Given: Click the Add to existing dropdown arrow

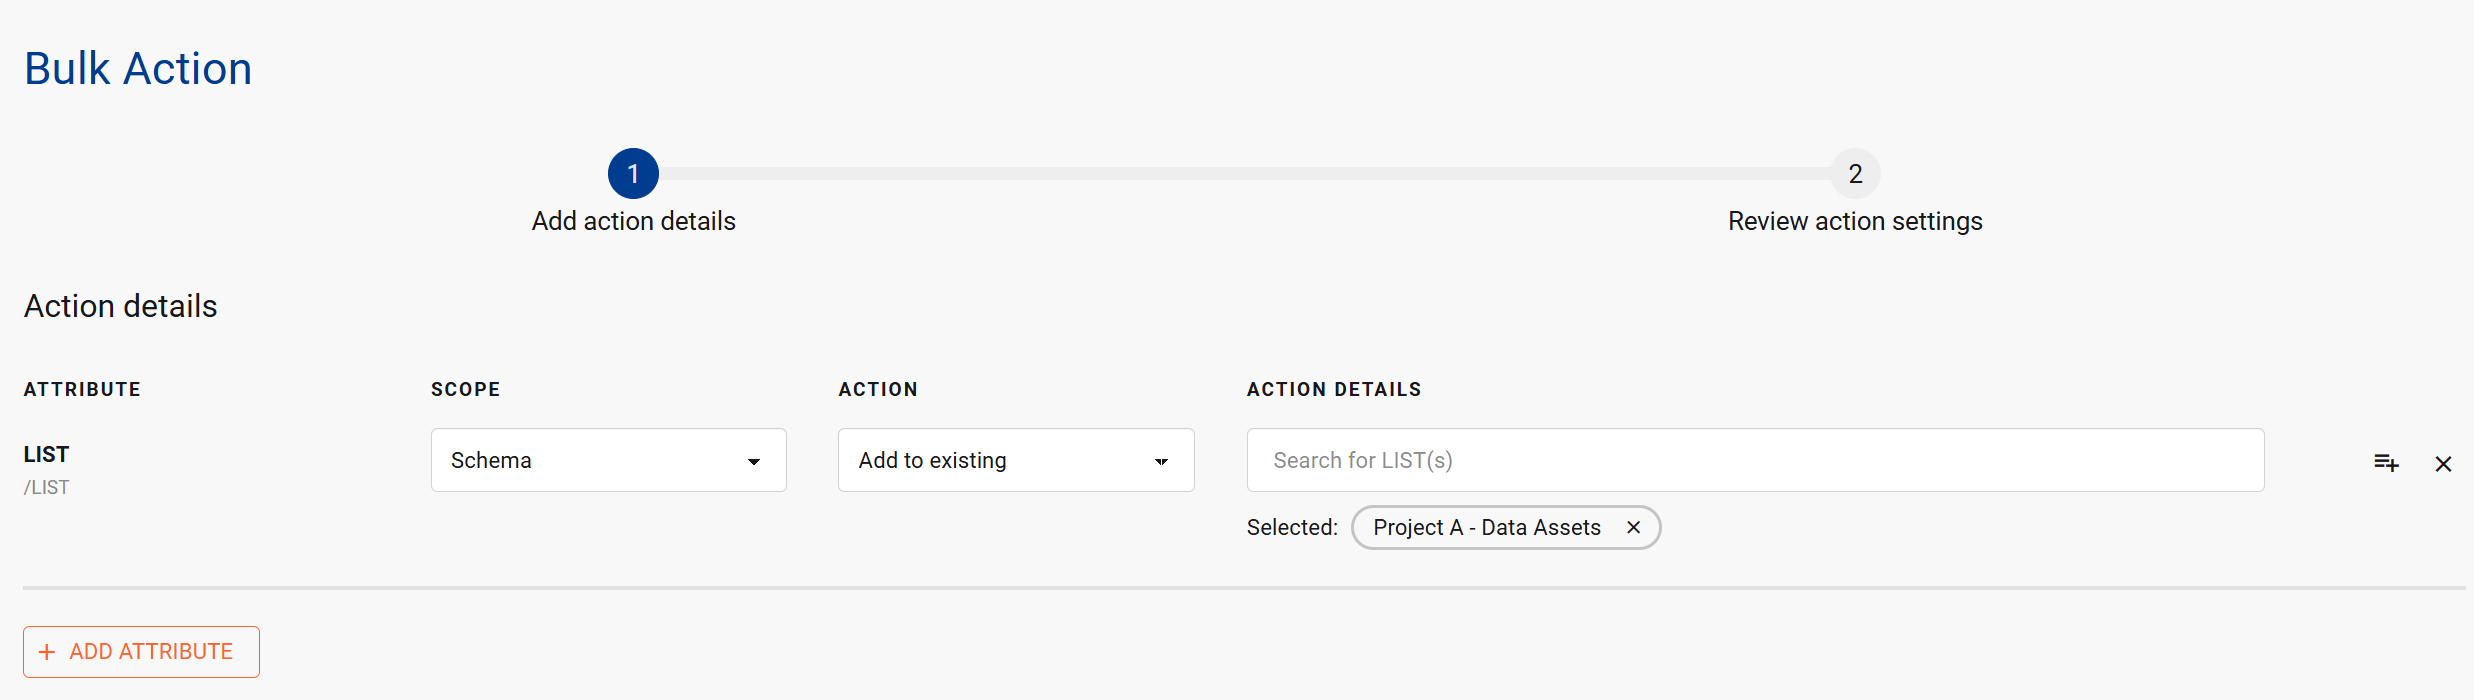Looking at the screenshot, I should (1161, 461).
